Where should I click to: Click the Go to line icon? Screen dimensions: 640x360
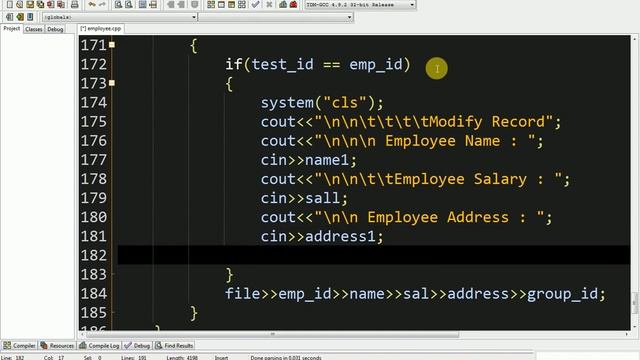153,4
